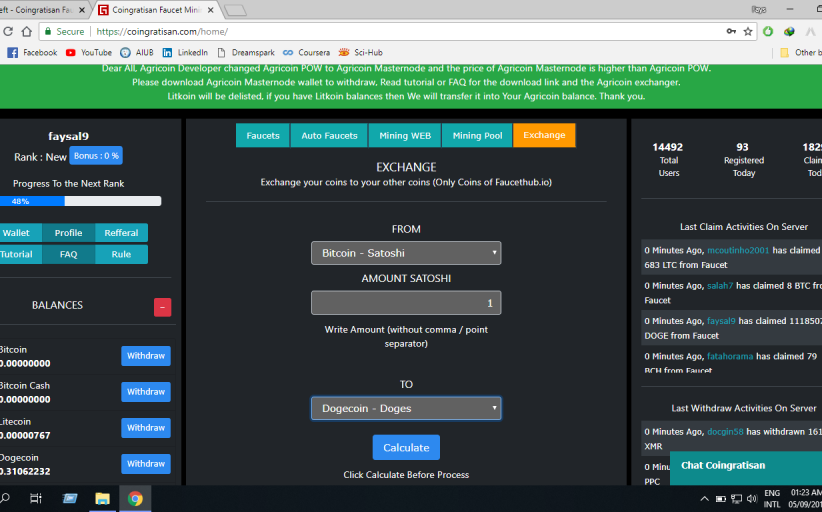
Task: Click the Amount Satoshi input field
Action: click(405, 303)
